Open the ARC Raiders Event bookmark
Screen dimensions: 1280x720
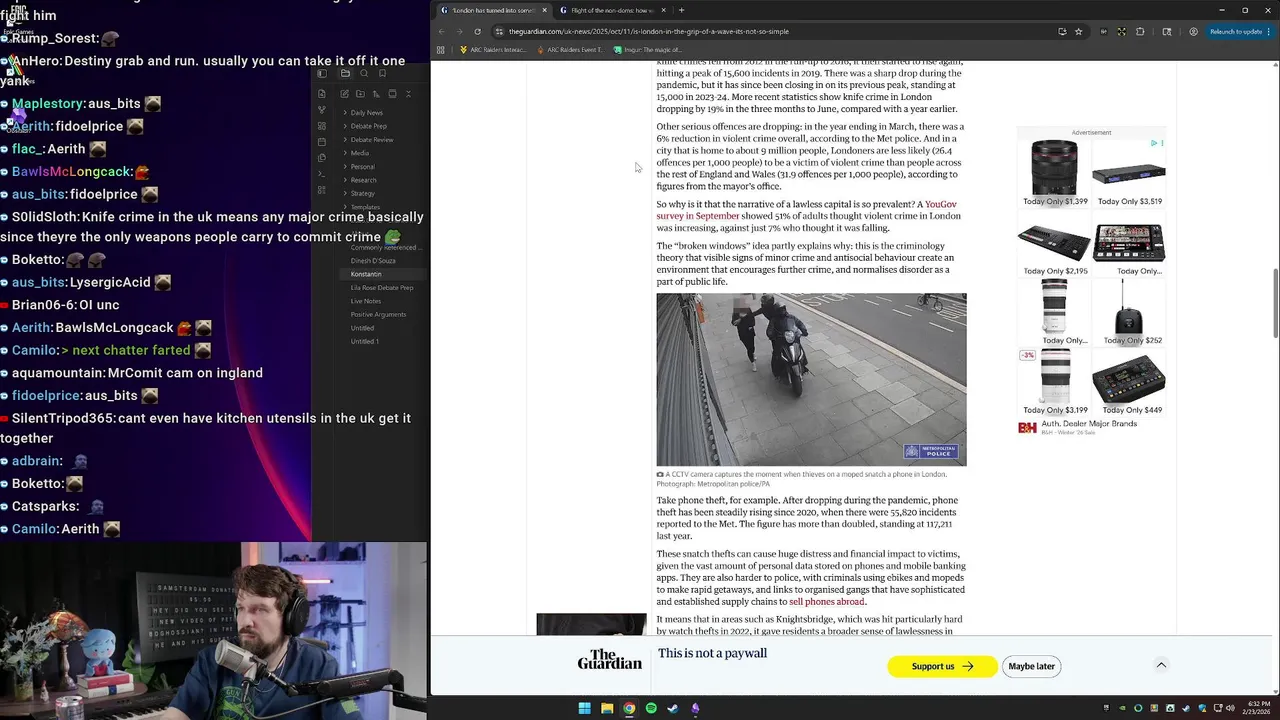tap(569, 50)
